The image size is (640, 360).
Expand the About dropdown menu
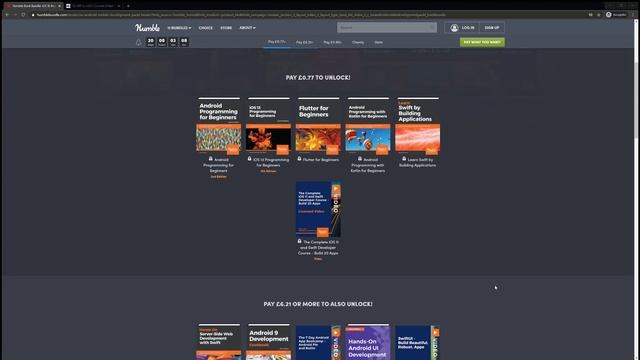click(247, 28)
